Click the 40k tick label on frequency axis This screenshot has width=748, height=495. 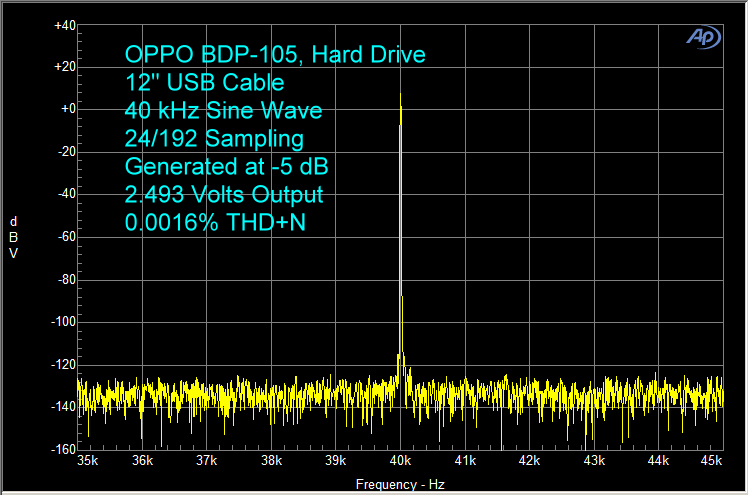click(x=400, y=461)
